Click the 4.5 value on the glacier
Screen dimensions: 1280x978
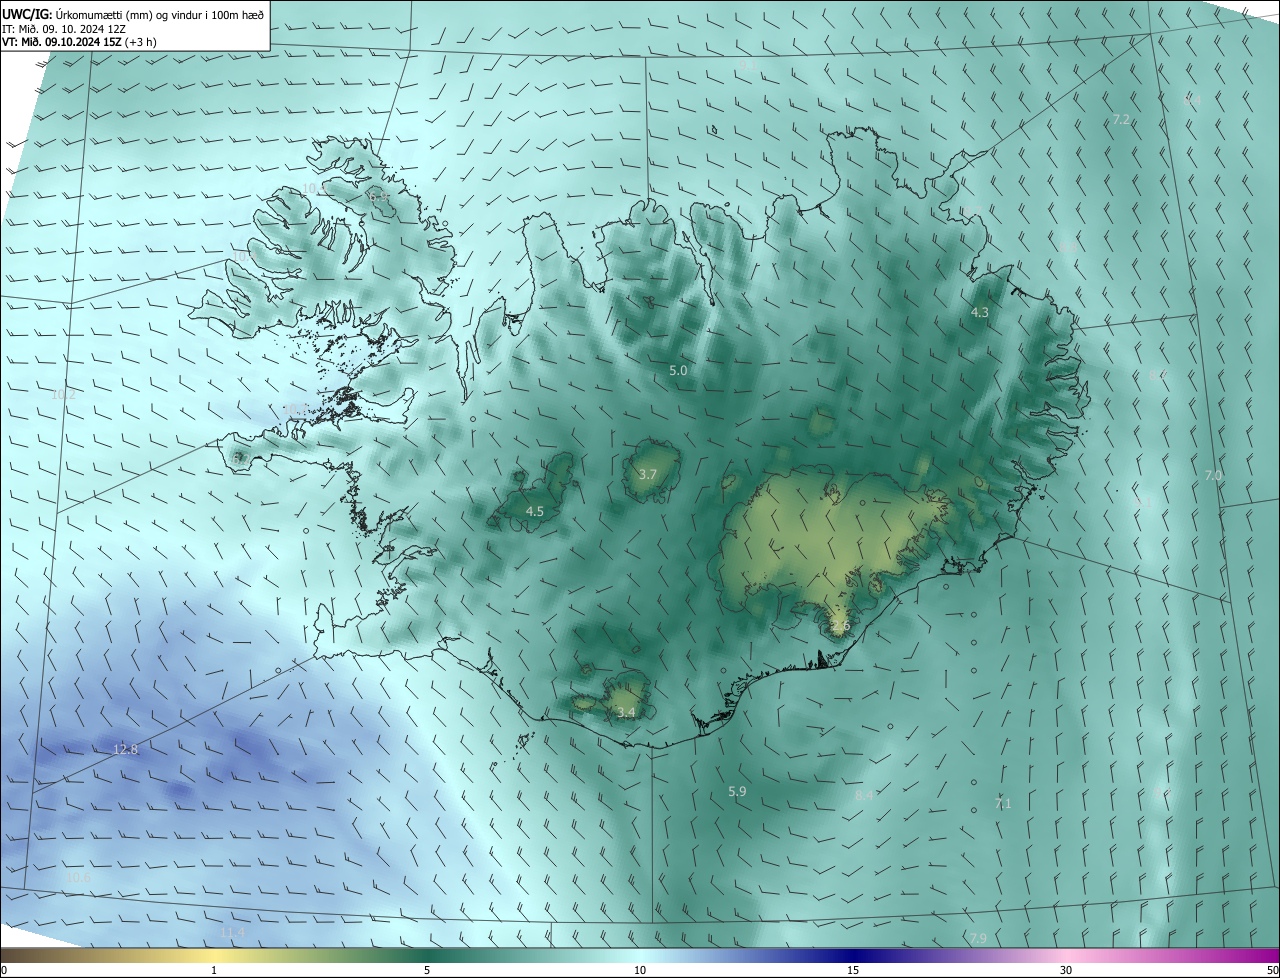pyautogui.click(x=535, y=512)
